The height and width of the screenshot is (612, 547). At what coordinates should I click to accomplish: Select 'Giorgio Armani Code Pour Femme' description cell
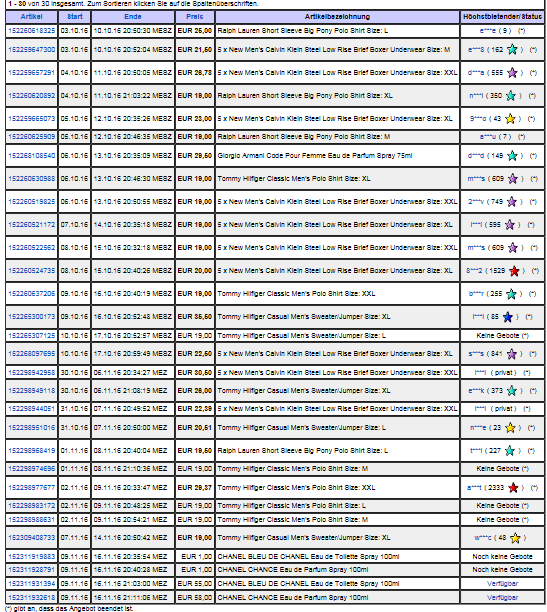[337, 156]
